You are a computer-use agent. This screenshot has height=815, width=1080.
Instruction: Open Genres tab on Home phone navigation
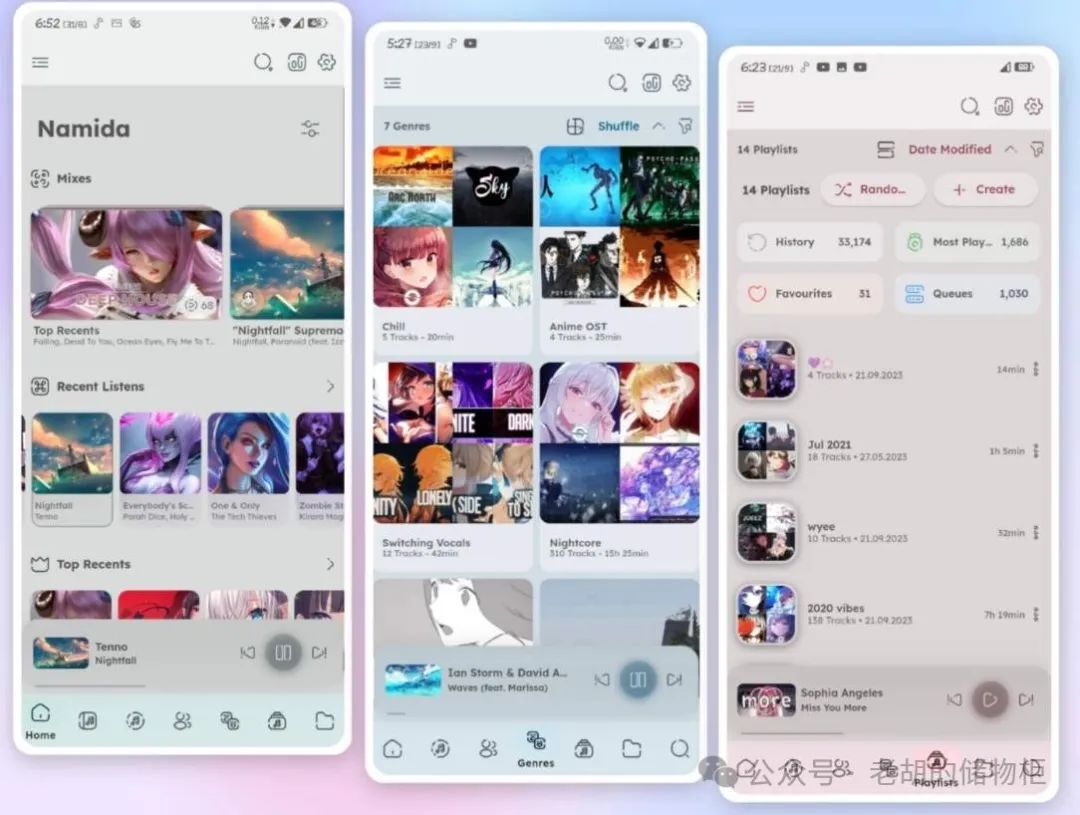click(x=229, y=721)
